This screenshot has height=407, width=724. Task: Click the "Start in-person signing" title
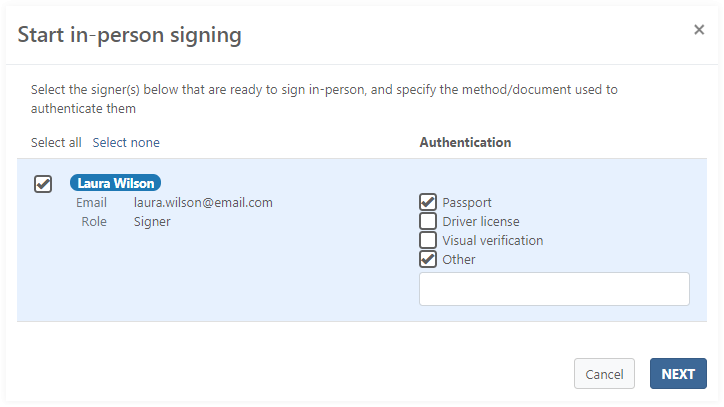[x=130, y=35]
